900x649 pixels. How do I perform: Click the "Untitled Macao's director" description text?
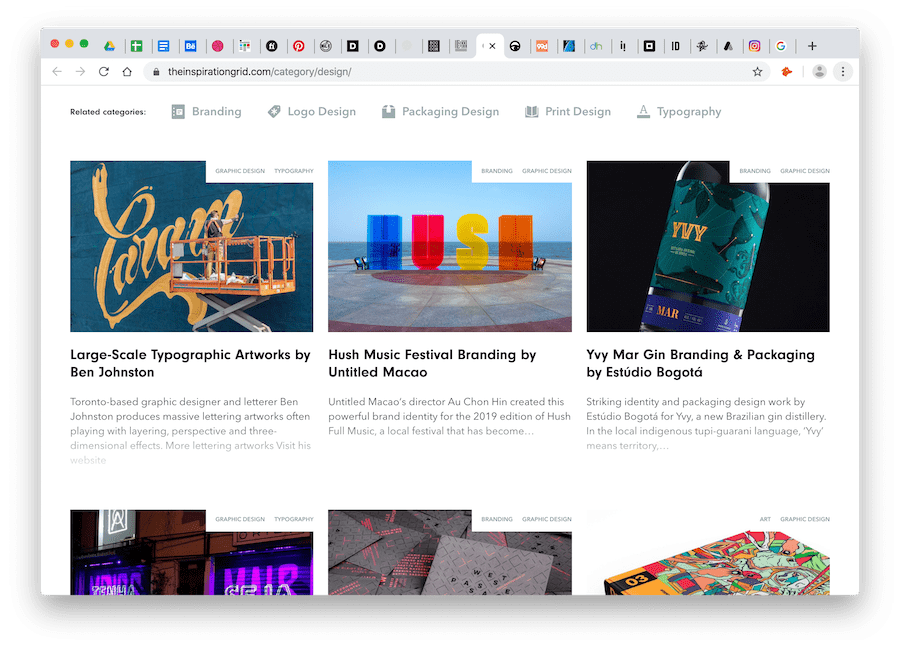tap(449, 417)
